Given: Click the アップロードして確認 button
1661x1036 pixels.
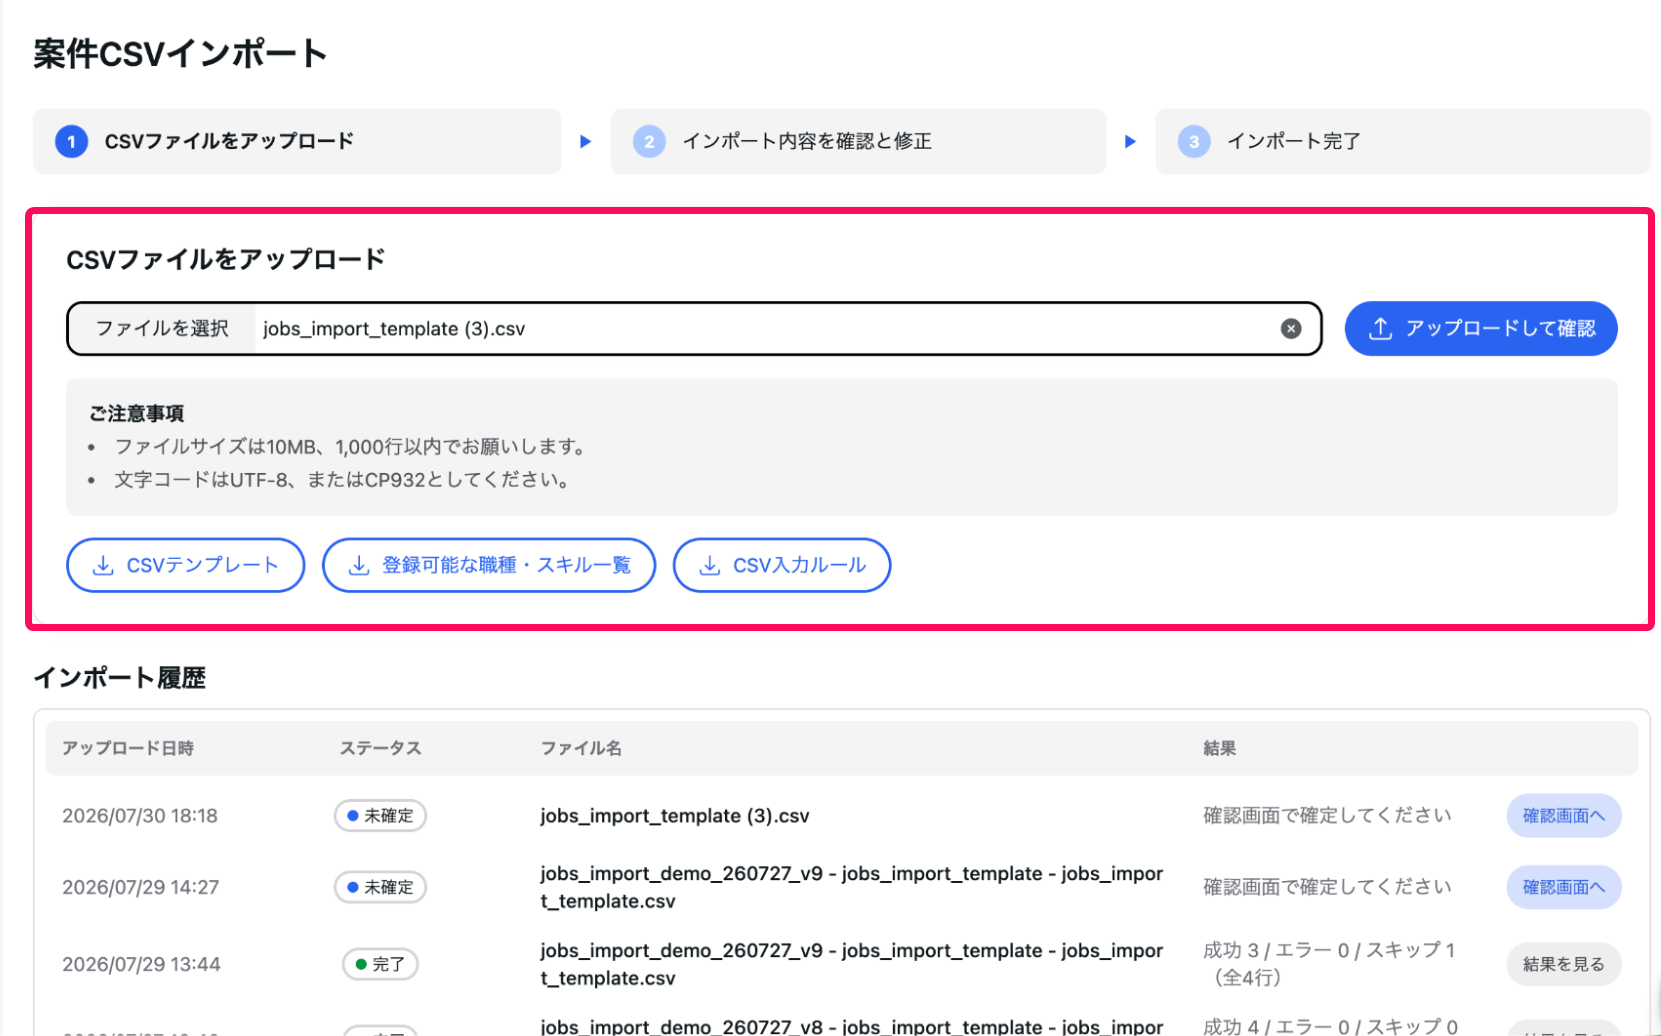Looking at the screenshot, I should 1480,328.
